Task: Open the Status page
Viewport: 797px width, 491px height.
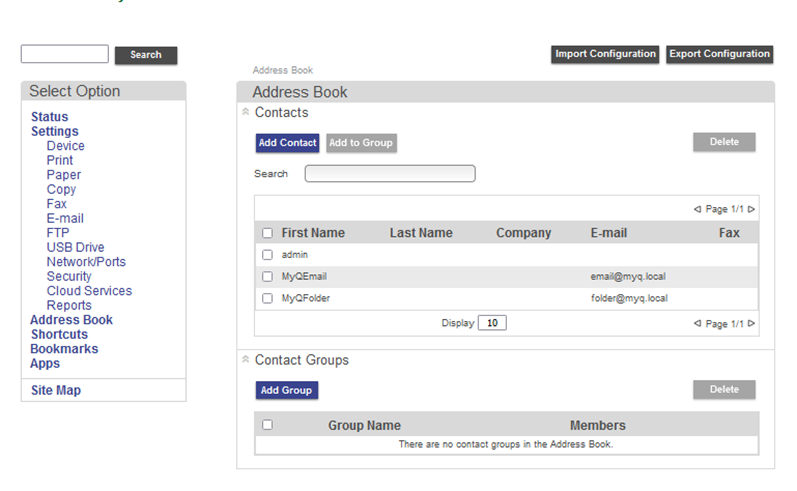Action: [49, 117]
